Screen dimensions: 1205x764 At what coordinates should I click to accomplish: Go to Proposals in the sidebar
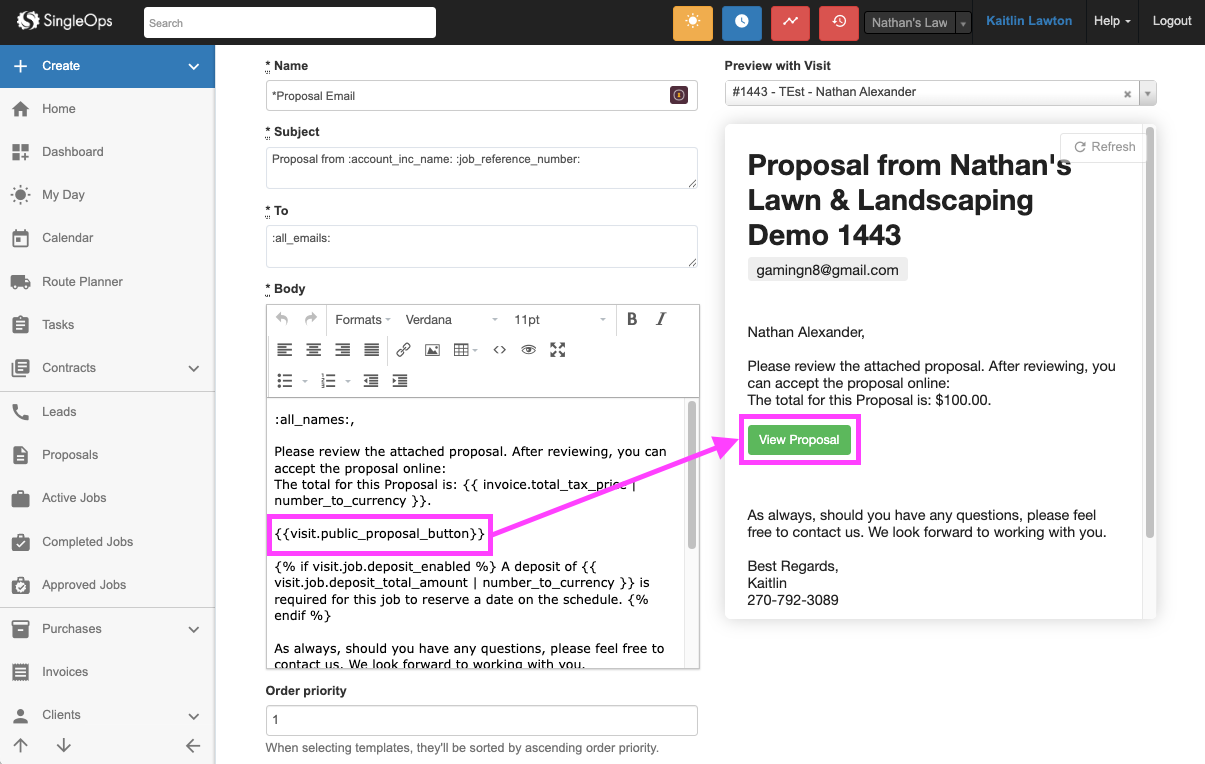(x=70, y=455)
